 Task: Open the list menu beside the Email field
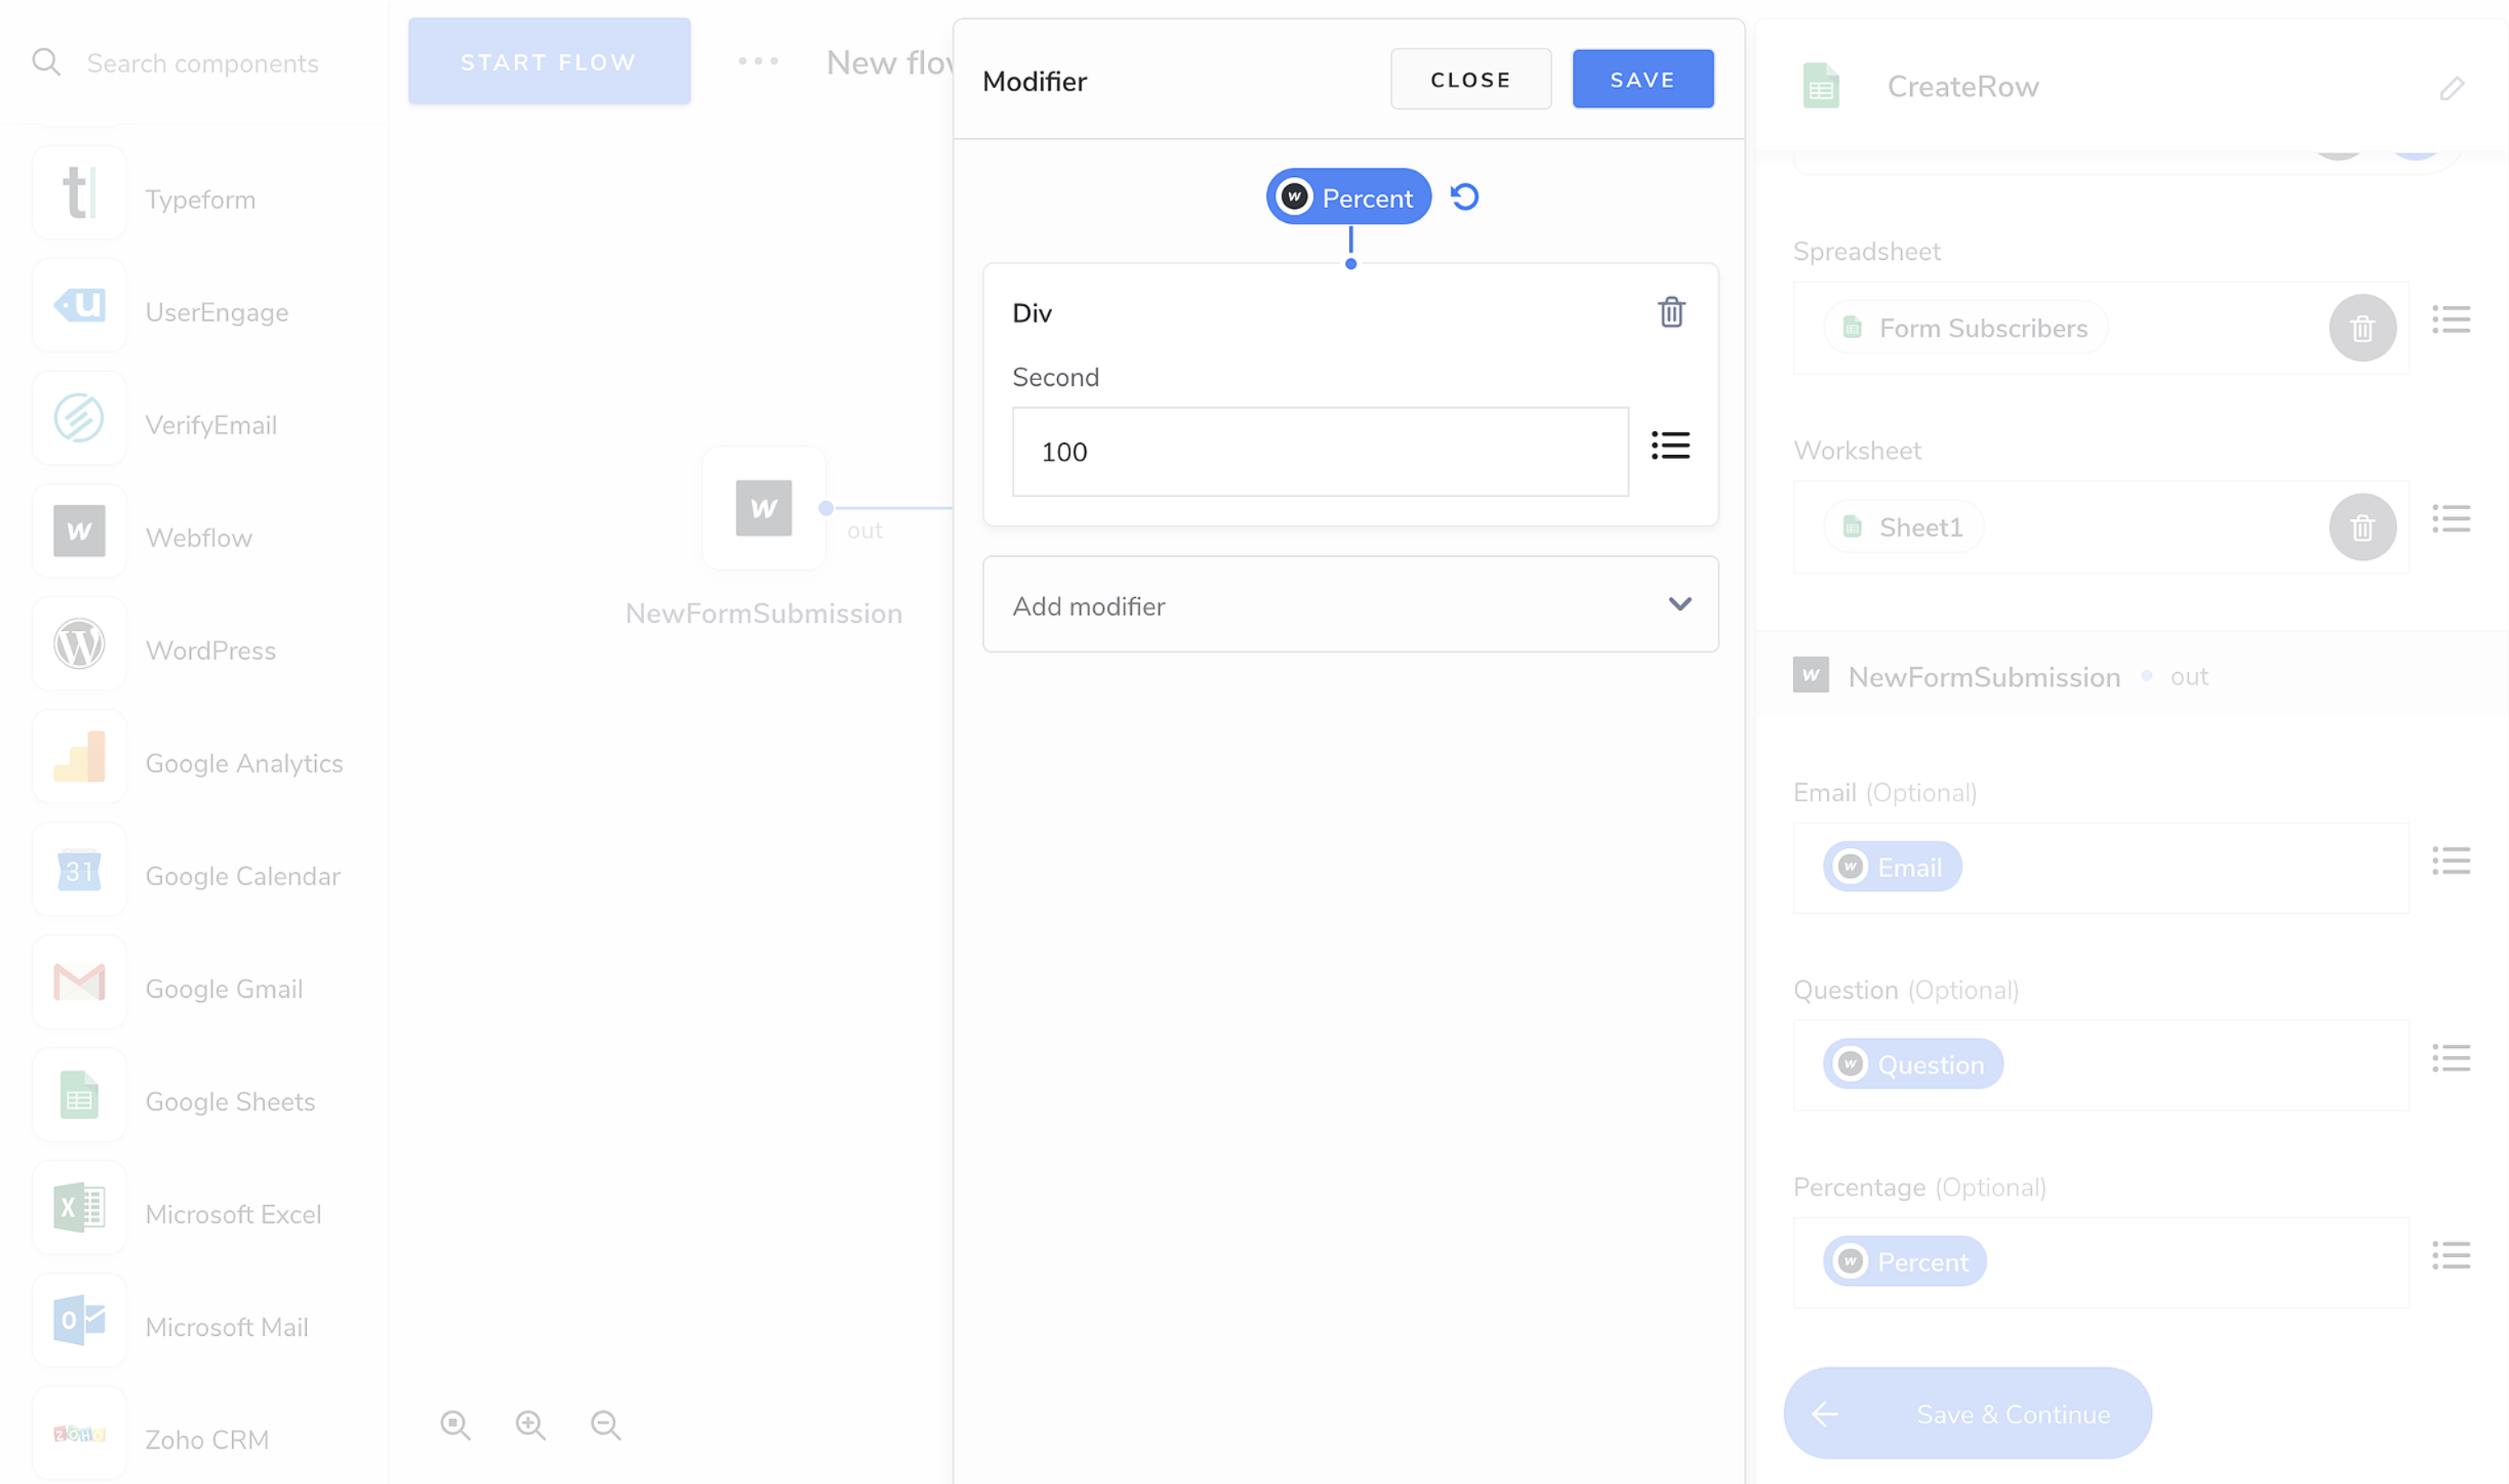click(2451, 861)
